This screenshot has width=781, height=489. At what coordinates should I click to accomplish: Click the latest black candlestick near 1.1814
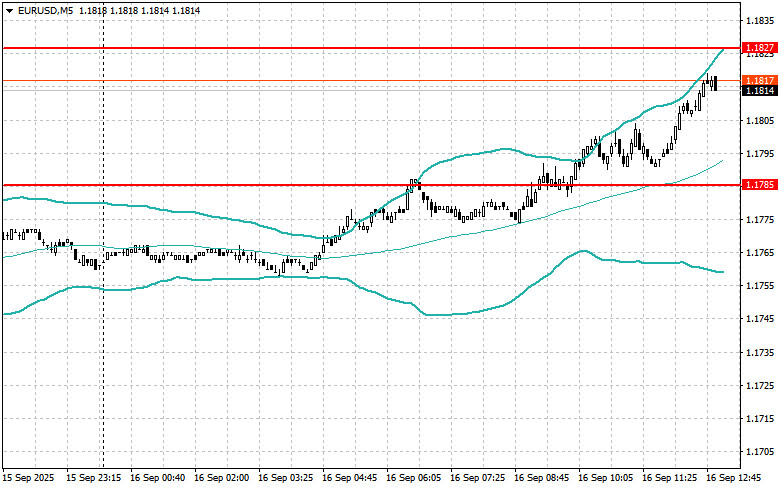point(716,83)
